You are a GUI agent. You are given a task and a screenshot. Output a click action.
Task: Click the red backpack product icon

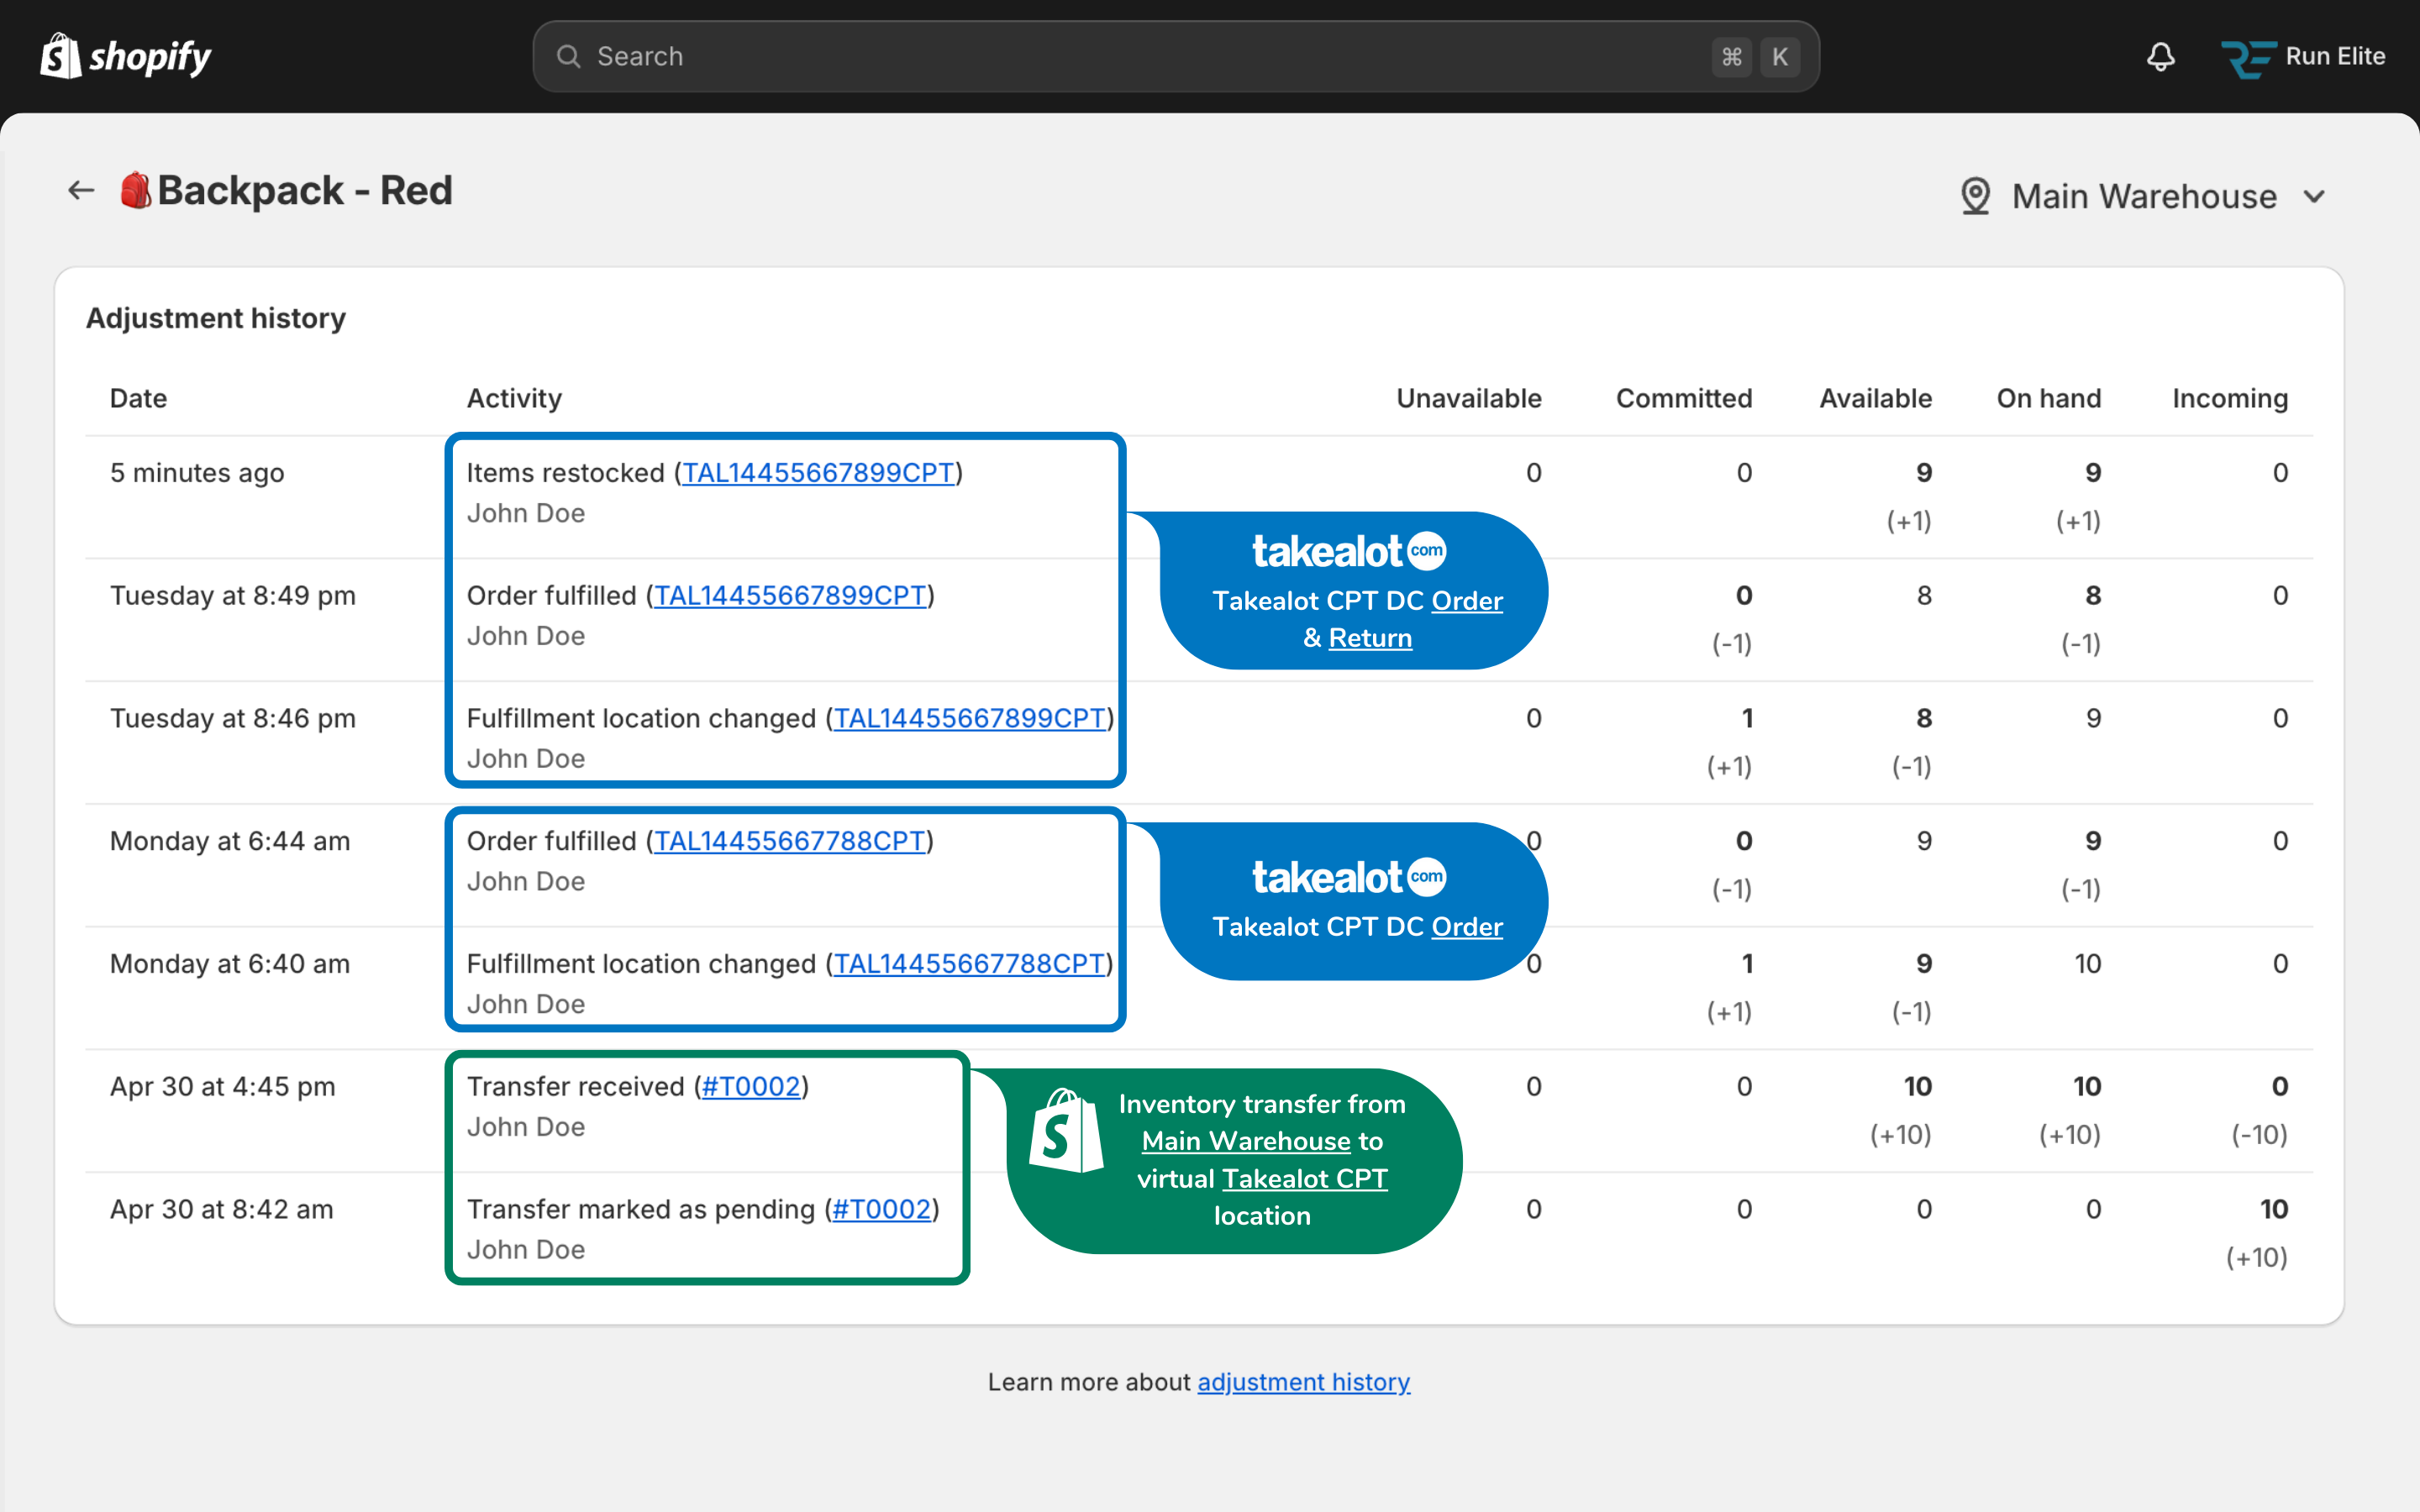point(135,190)
